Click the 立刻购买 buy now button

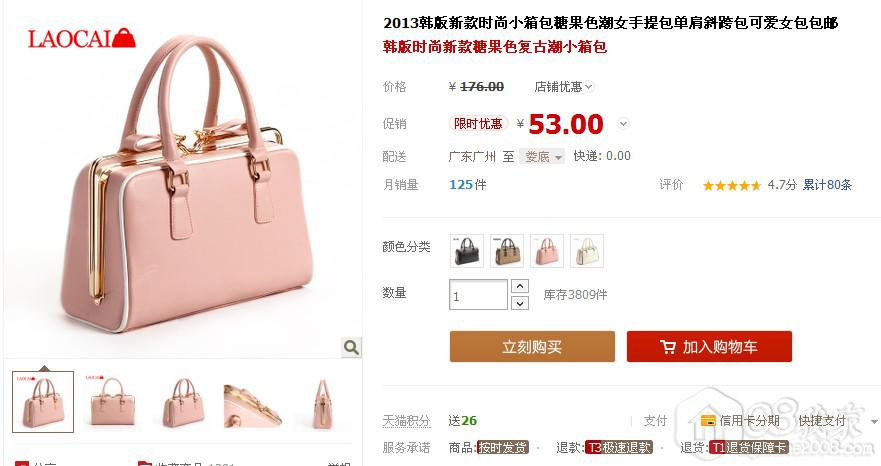point(532,346)
